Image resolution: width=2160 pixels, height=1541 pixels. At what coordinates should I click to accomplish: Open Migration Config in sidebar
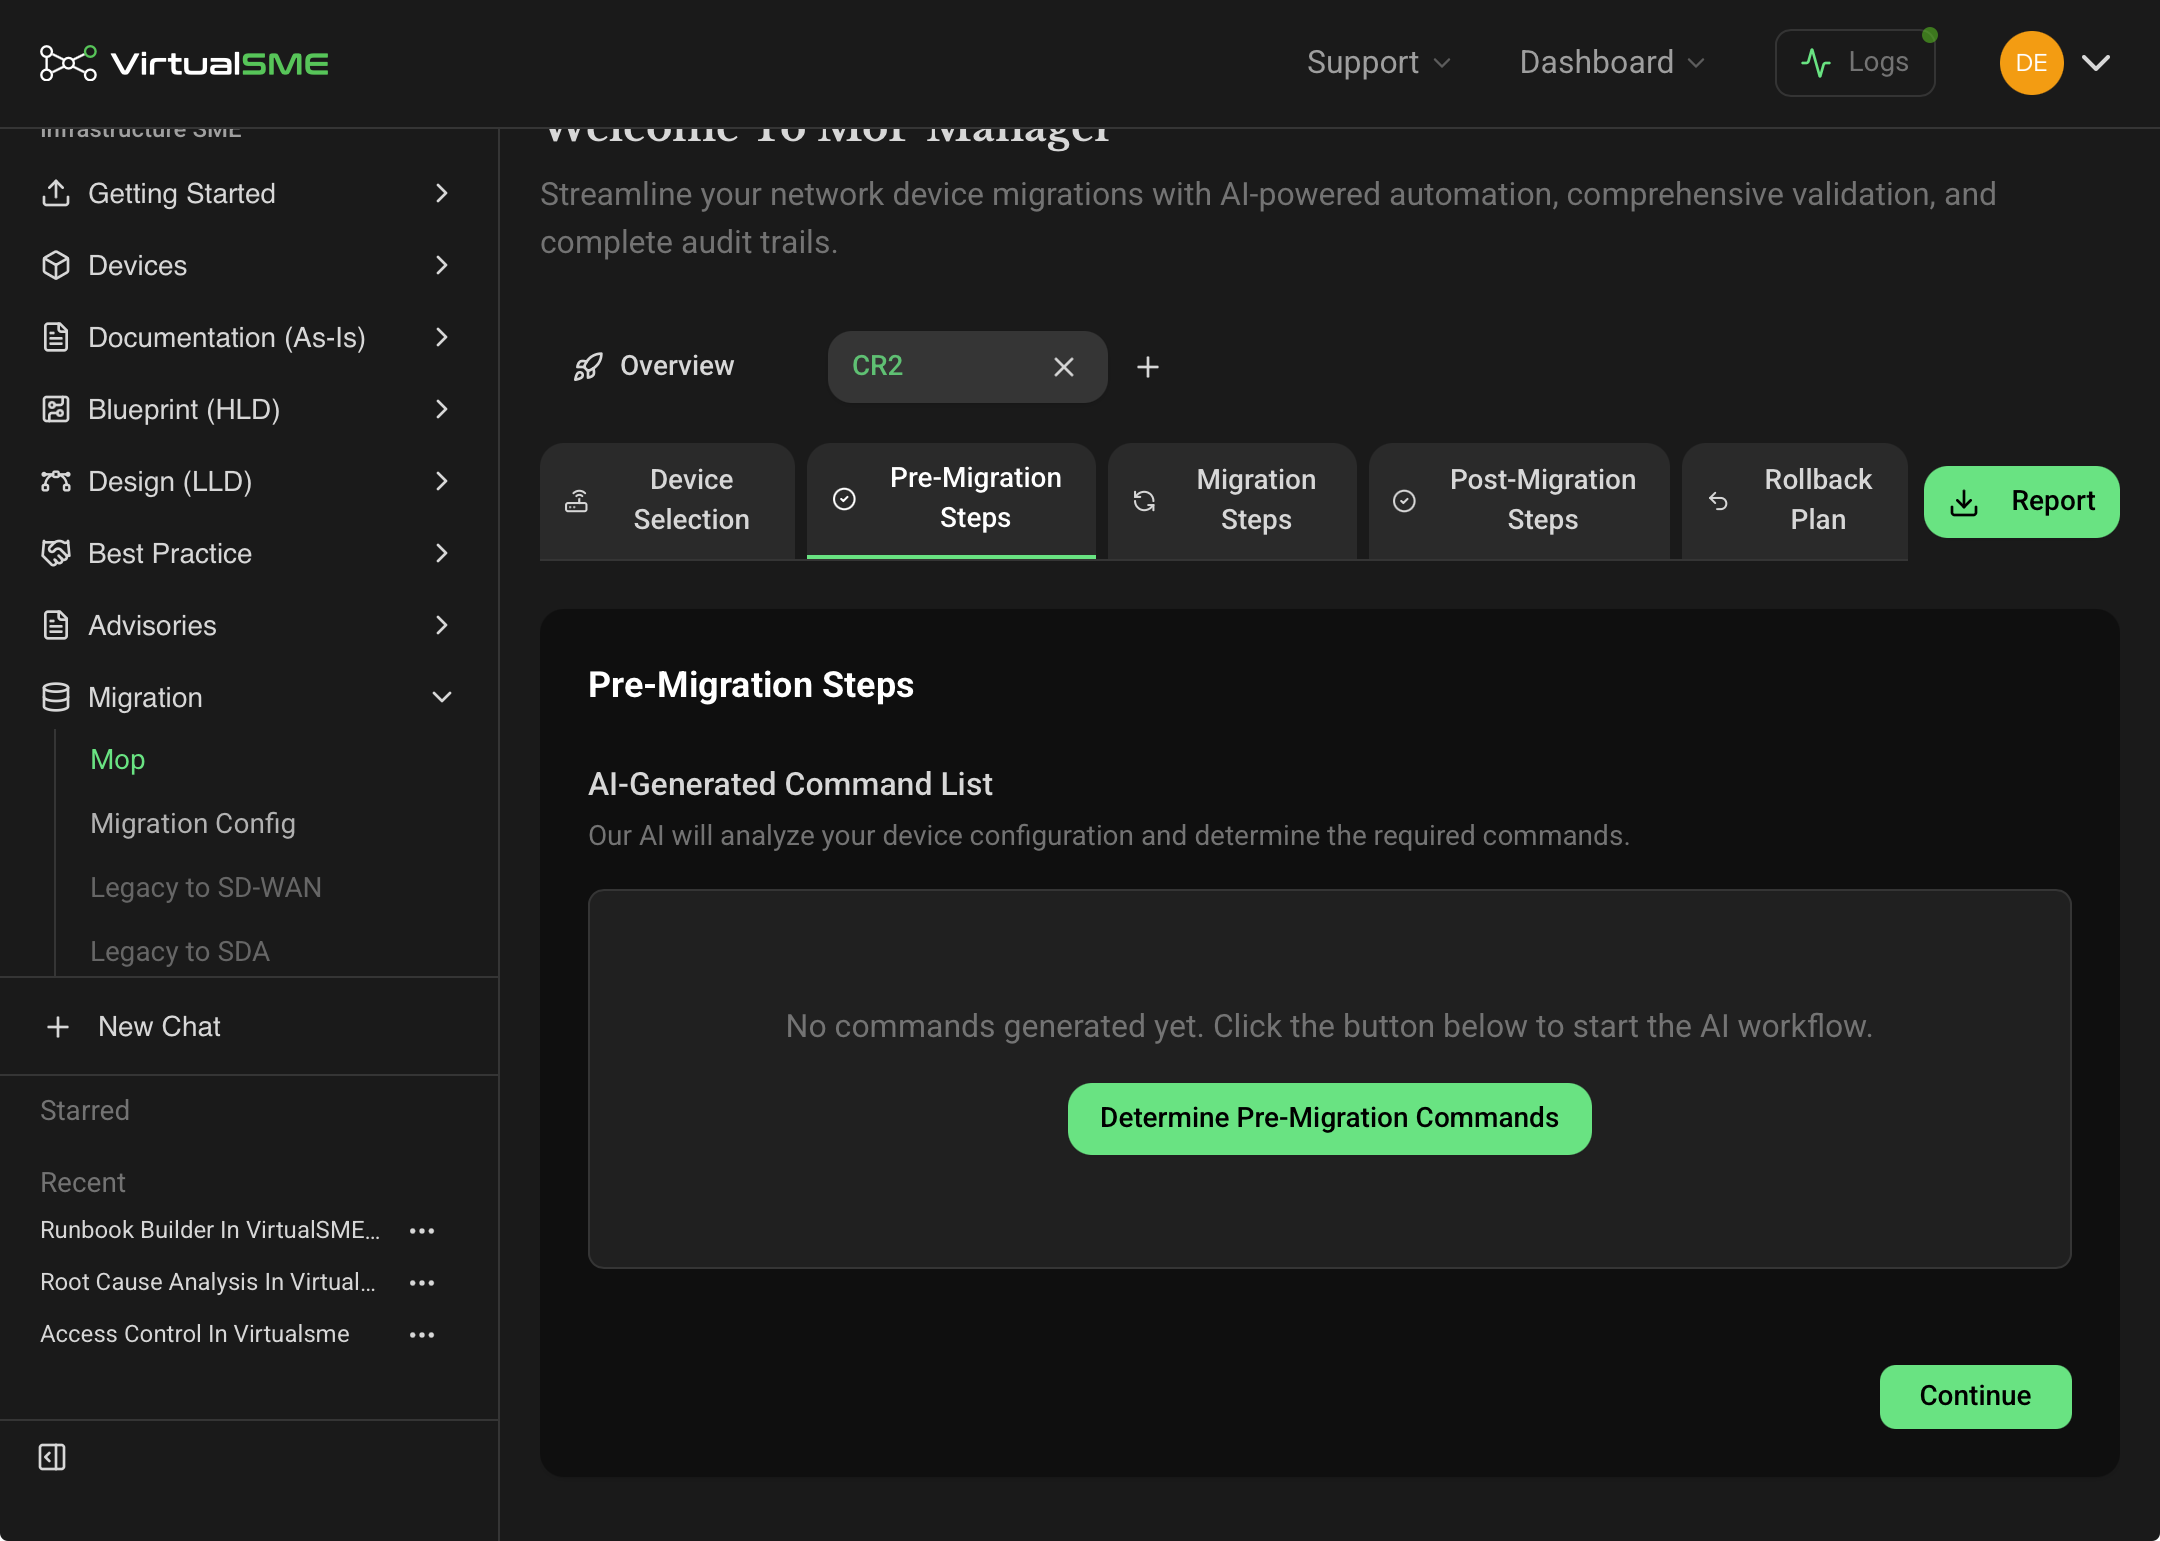(193, 824)
